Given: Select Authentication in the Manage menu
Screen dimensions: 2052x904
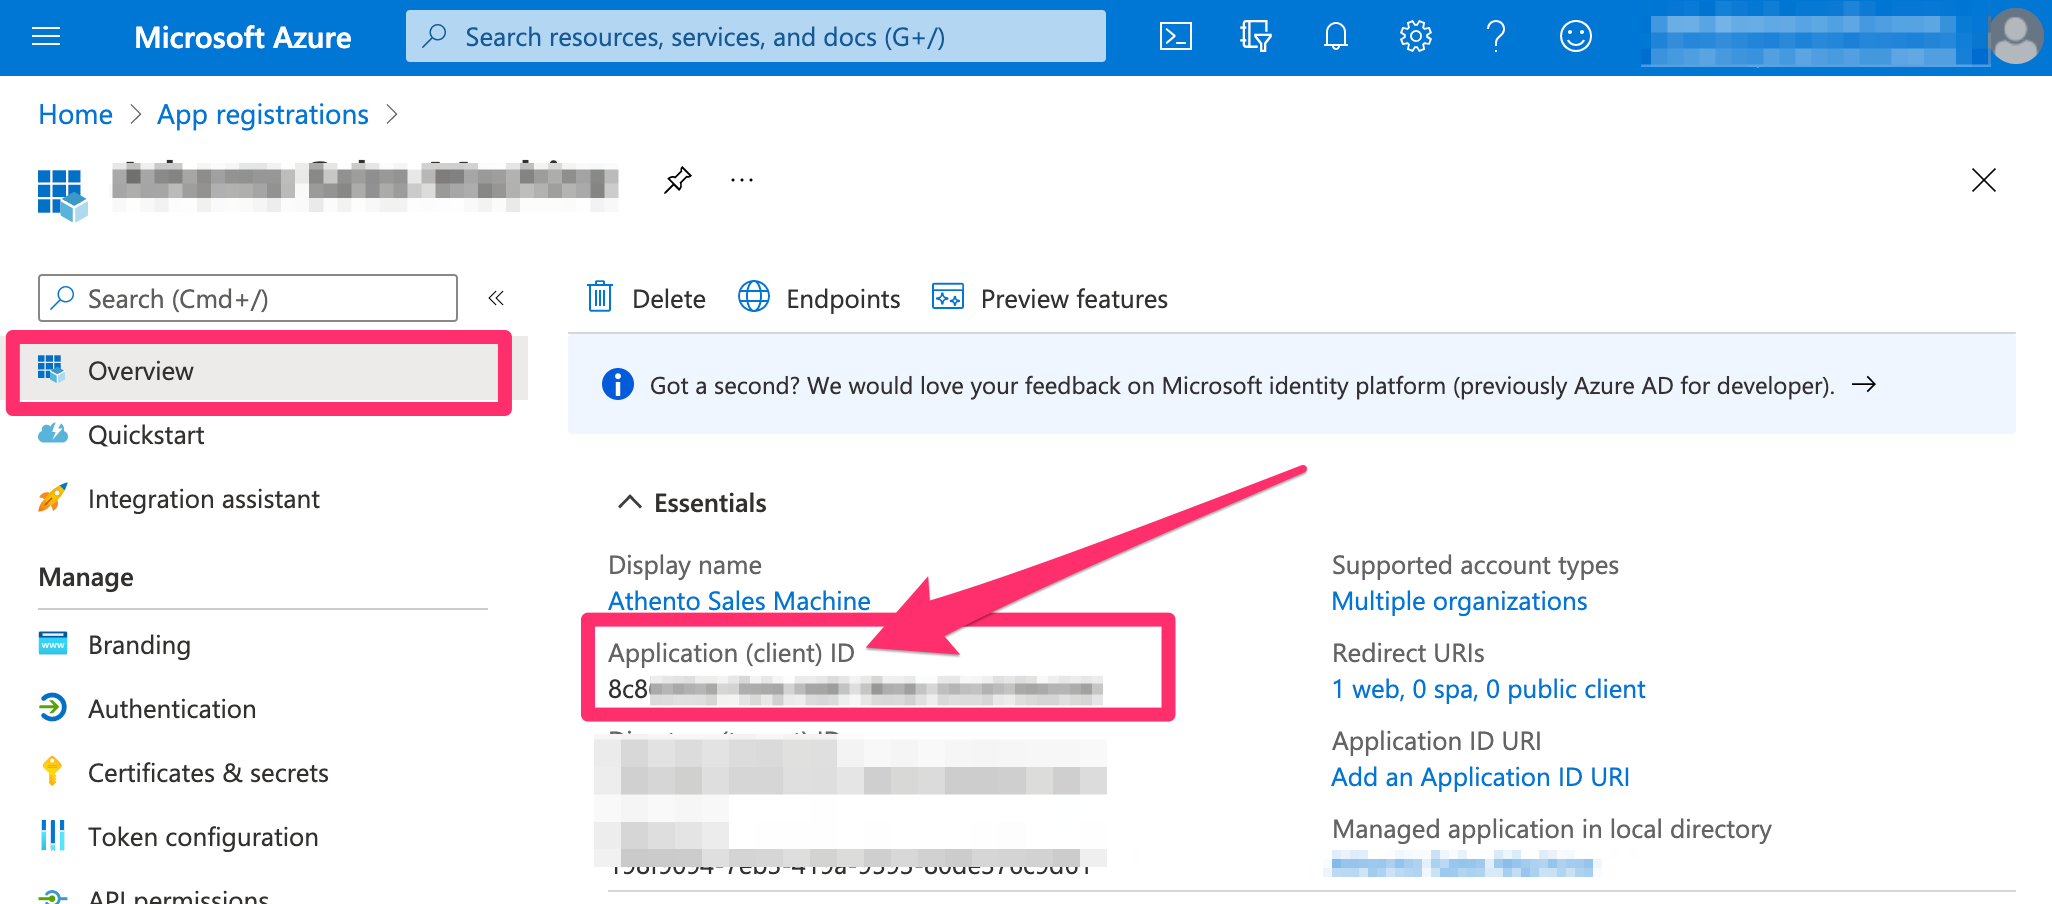Looking at the screenshot, I should tap(171, 709).
